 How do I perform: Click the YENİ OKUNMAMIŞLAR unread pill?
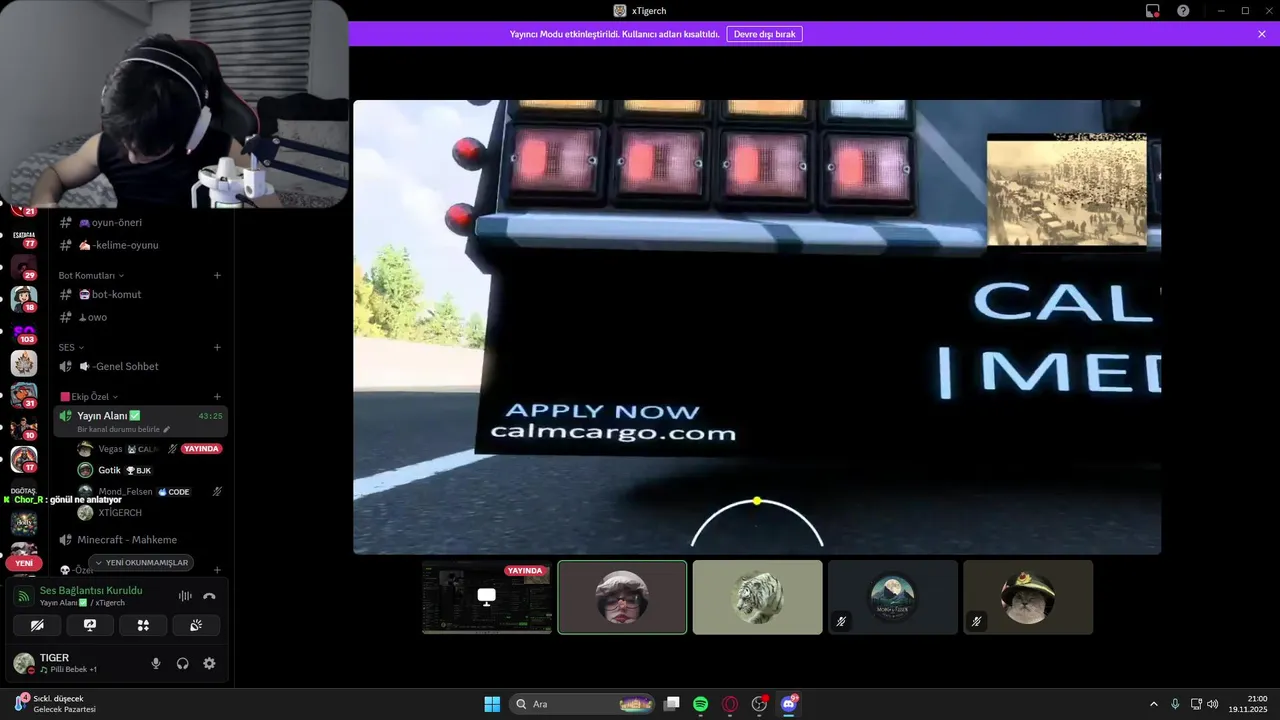coord(140,563)
